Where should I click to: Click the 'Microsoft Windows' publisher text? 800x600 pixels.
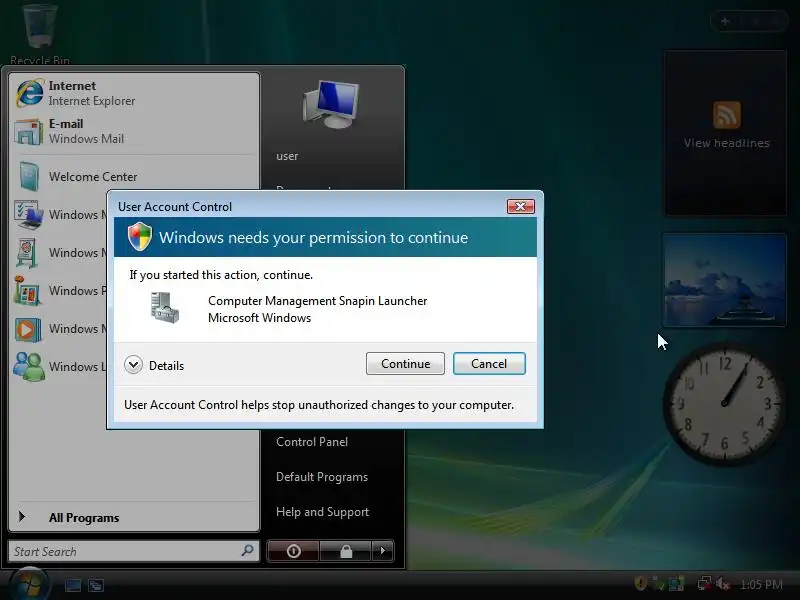pos(259,318)
